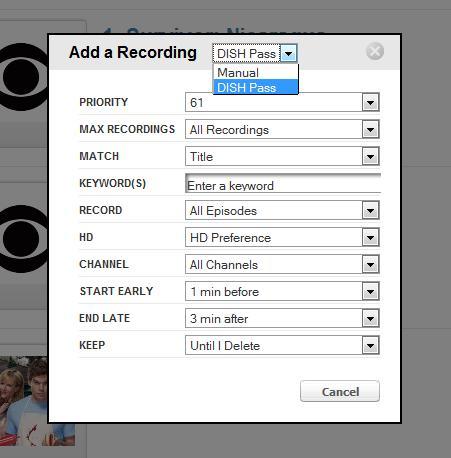Open the Record dropdown showing All Episodes
The width and height of the screenshot is (451, 458).
pyautogui.click(x=282, y=210)
